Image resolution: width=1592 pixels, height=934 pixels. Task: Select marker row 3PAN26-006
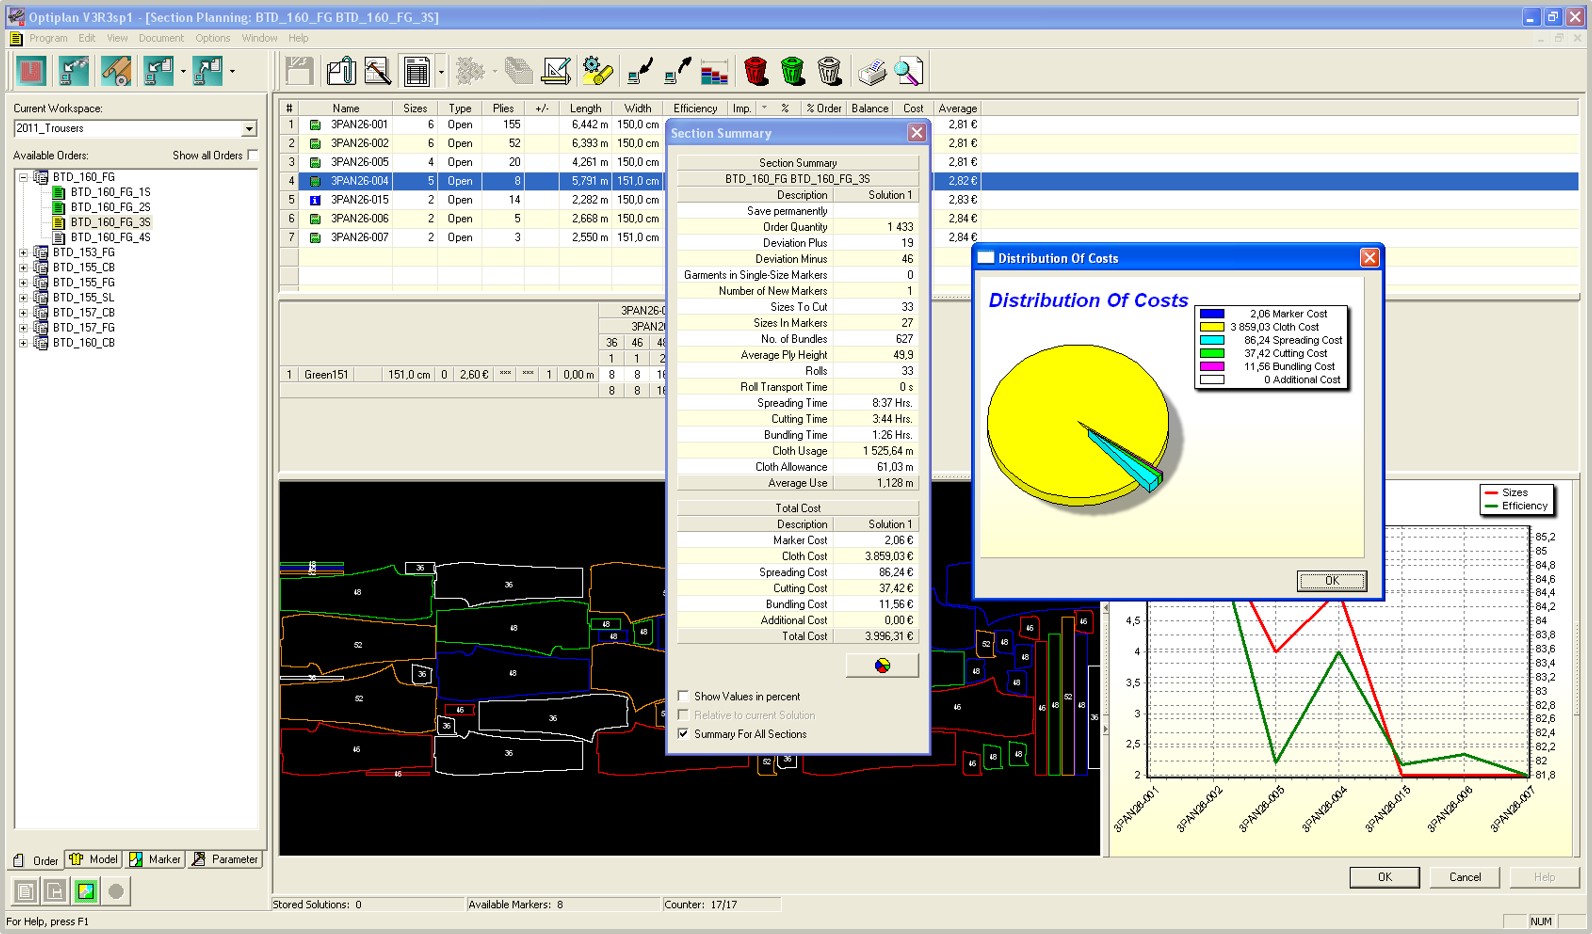(x=359, y=219)
